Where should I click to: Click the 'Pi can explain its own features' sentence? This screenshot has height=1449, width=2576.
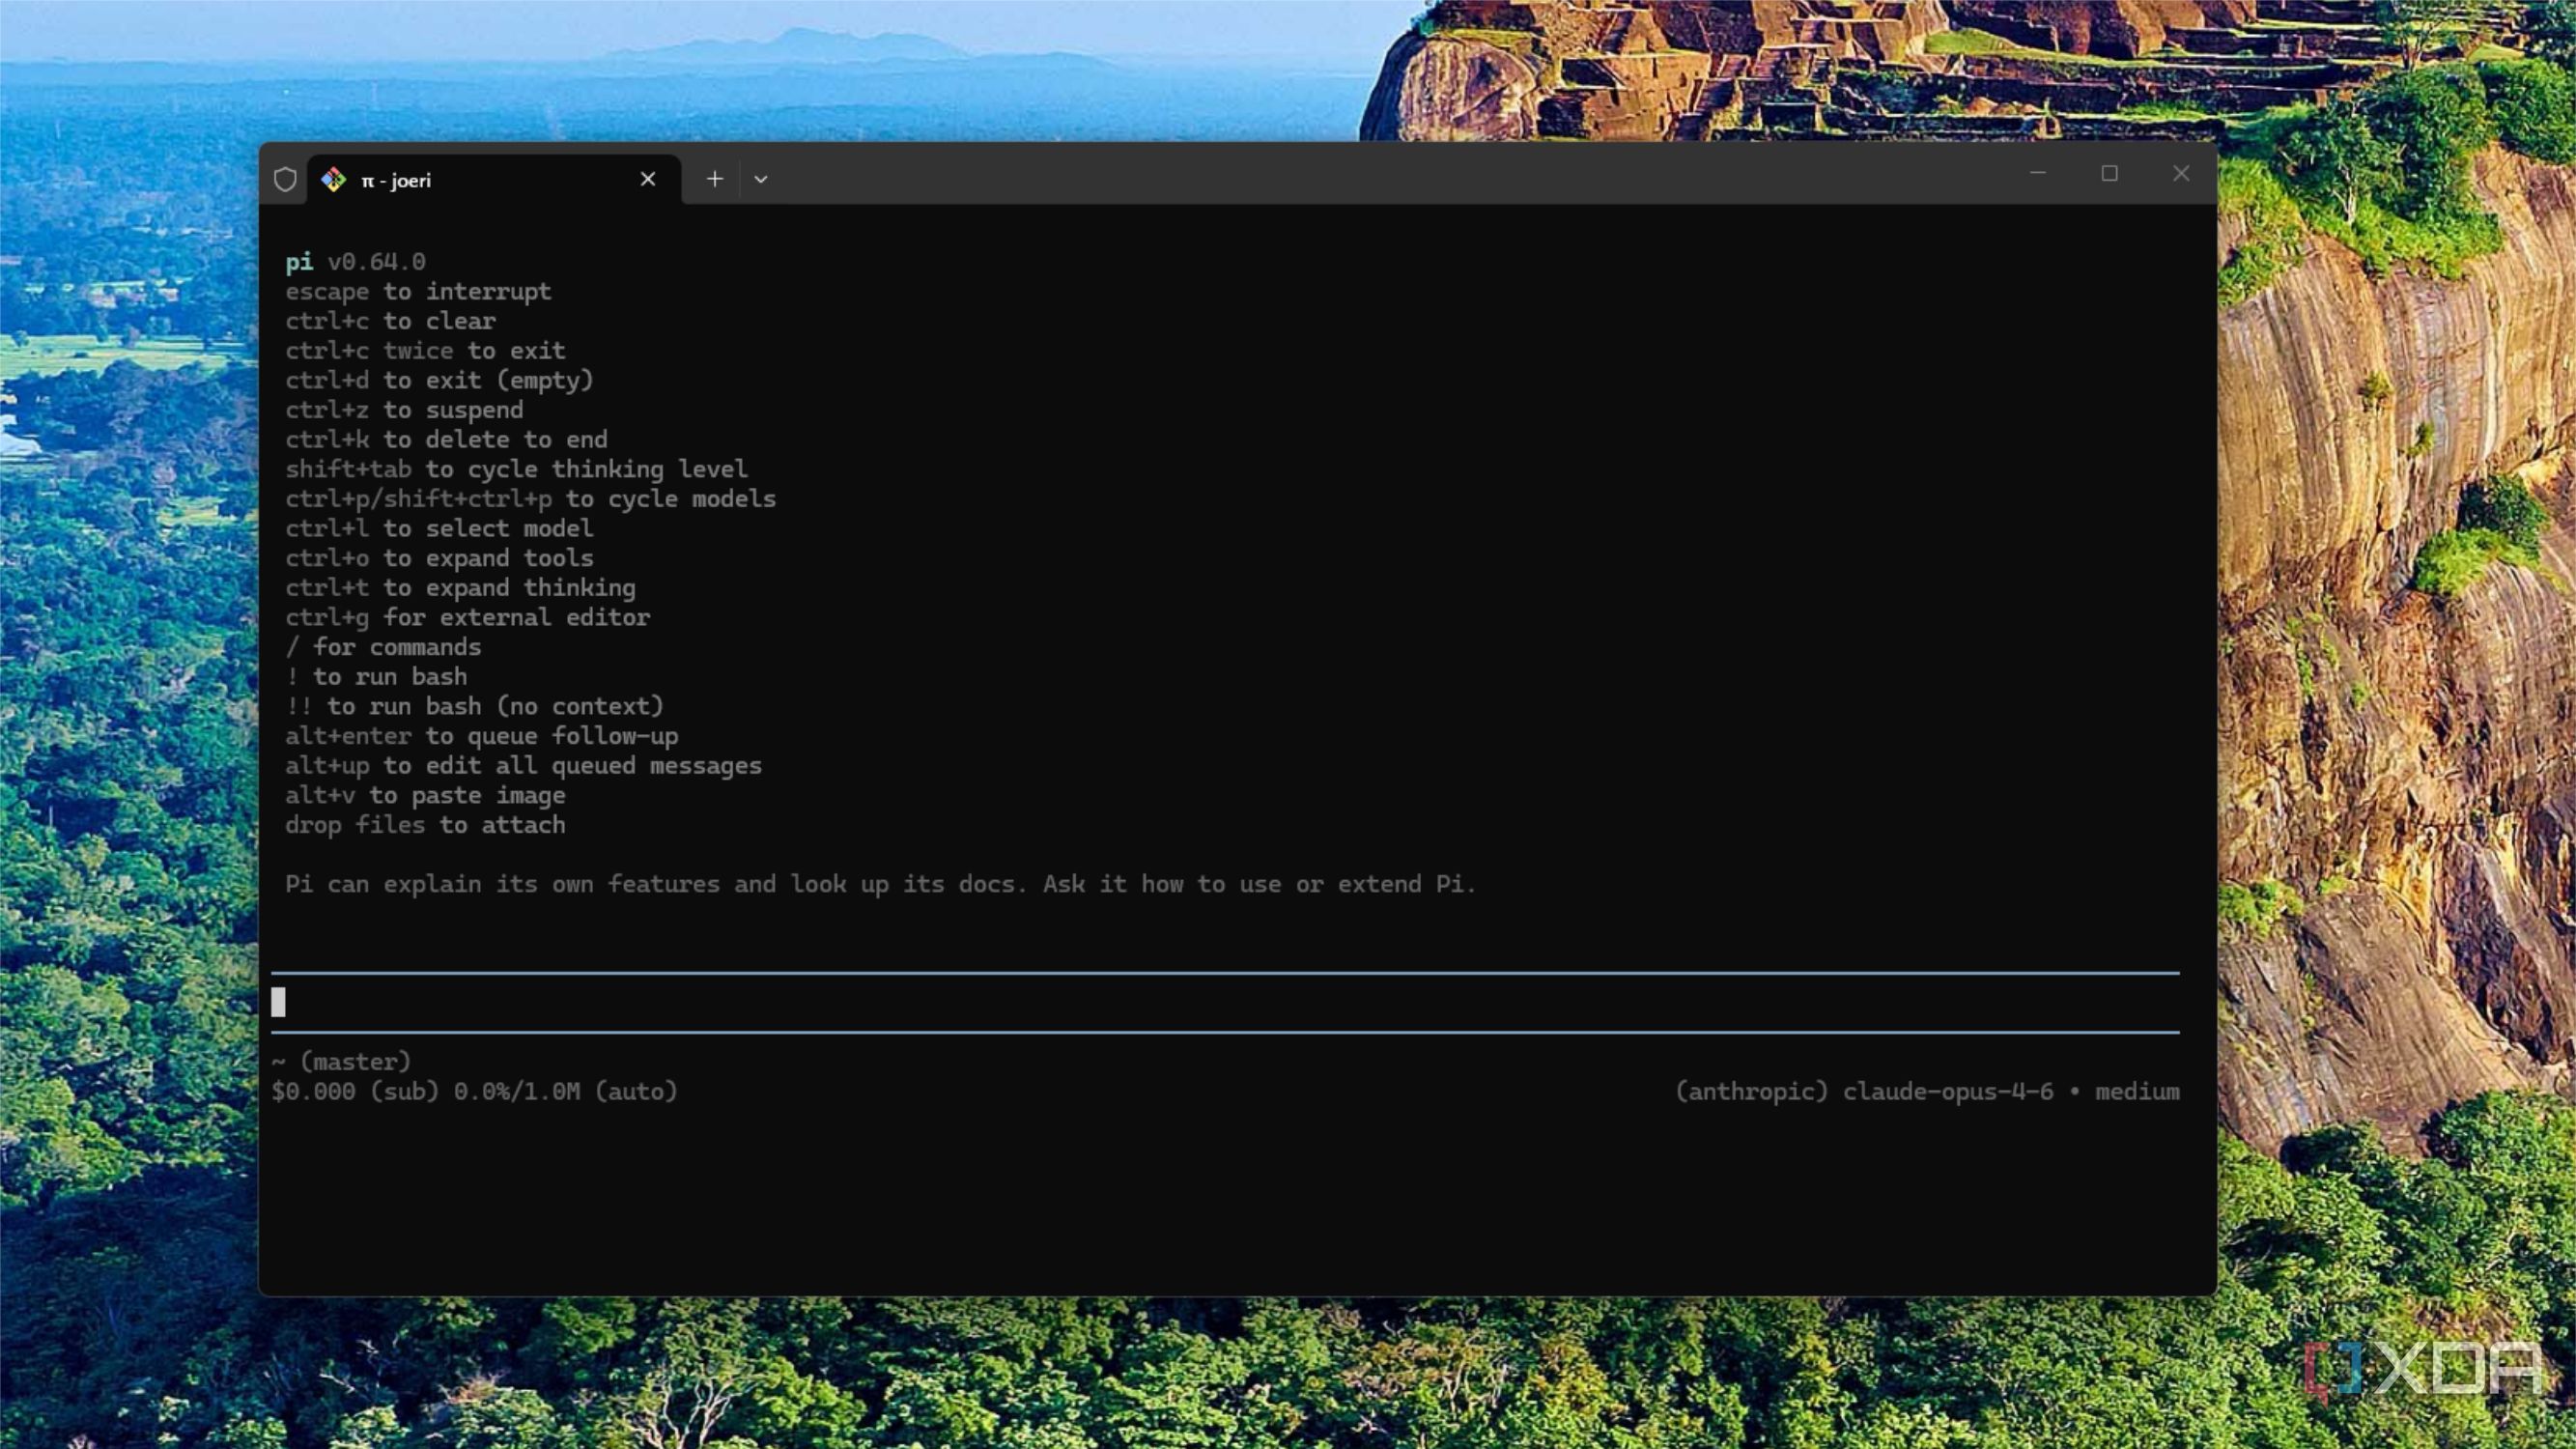880,885
